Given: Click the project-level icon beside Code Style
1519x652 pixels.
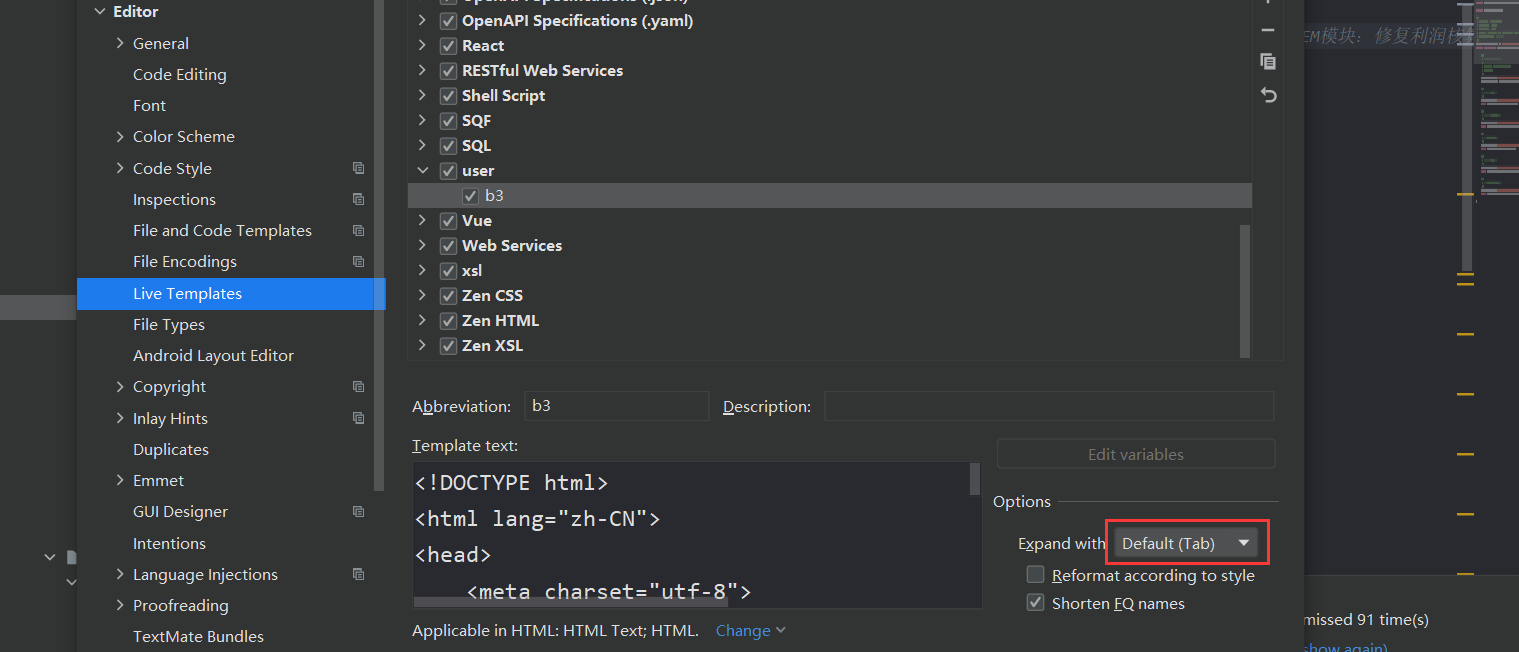Looking at the screenshot, I should pyautogui.click(x=358, y=168).
